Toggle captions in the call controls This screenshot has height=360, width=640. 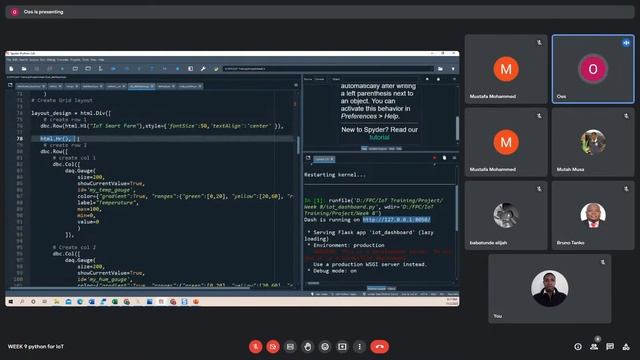click(290, 347)
